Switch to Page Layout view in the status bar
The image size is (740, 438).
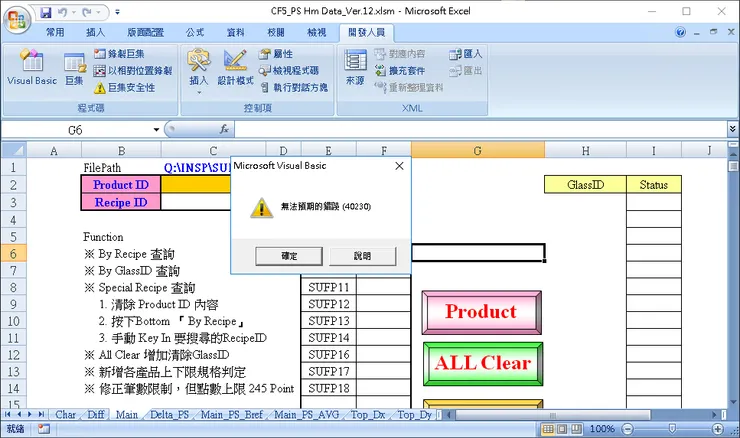(562, 429)
